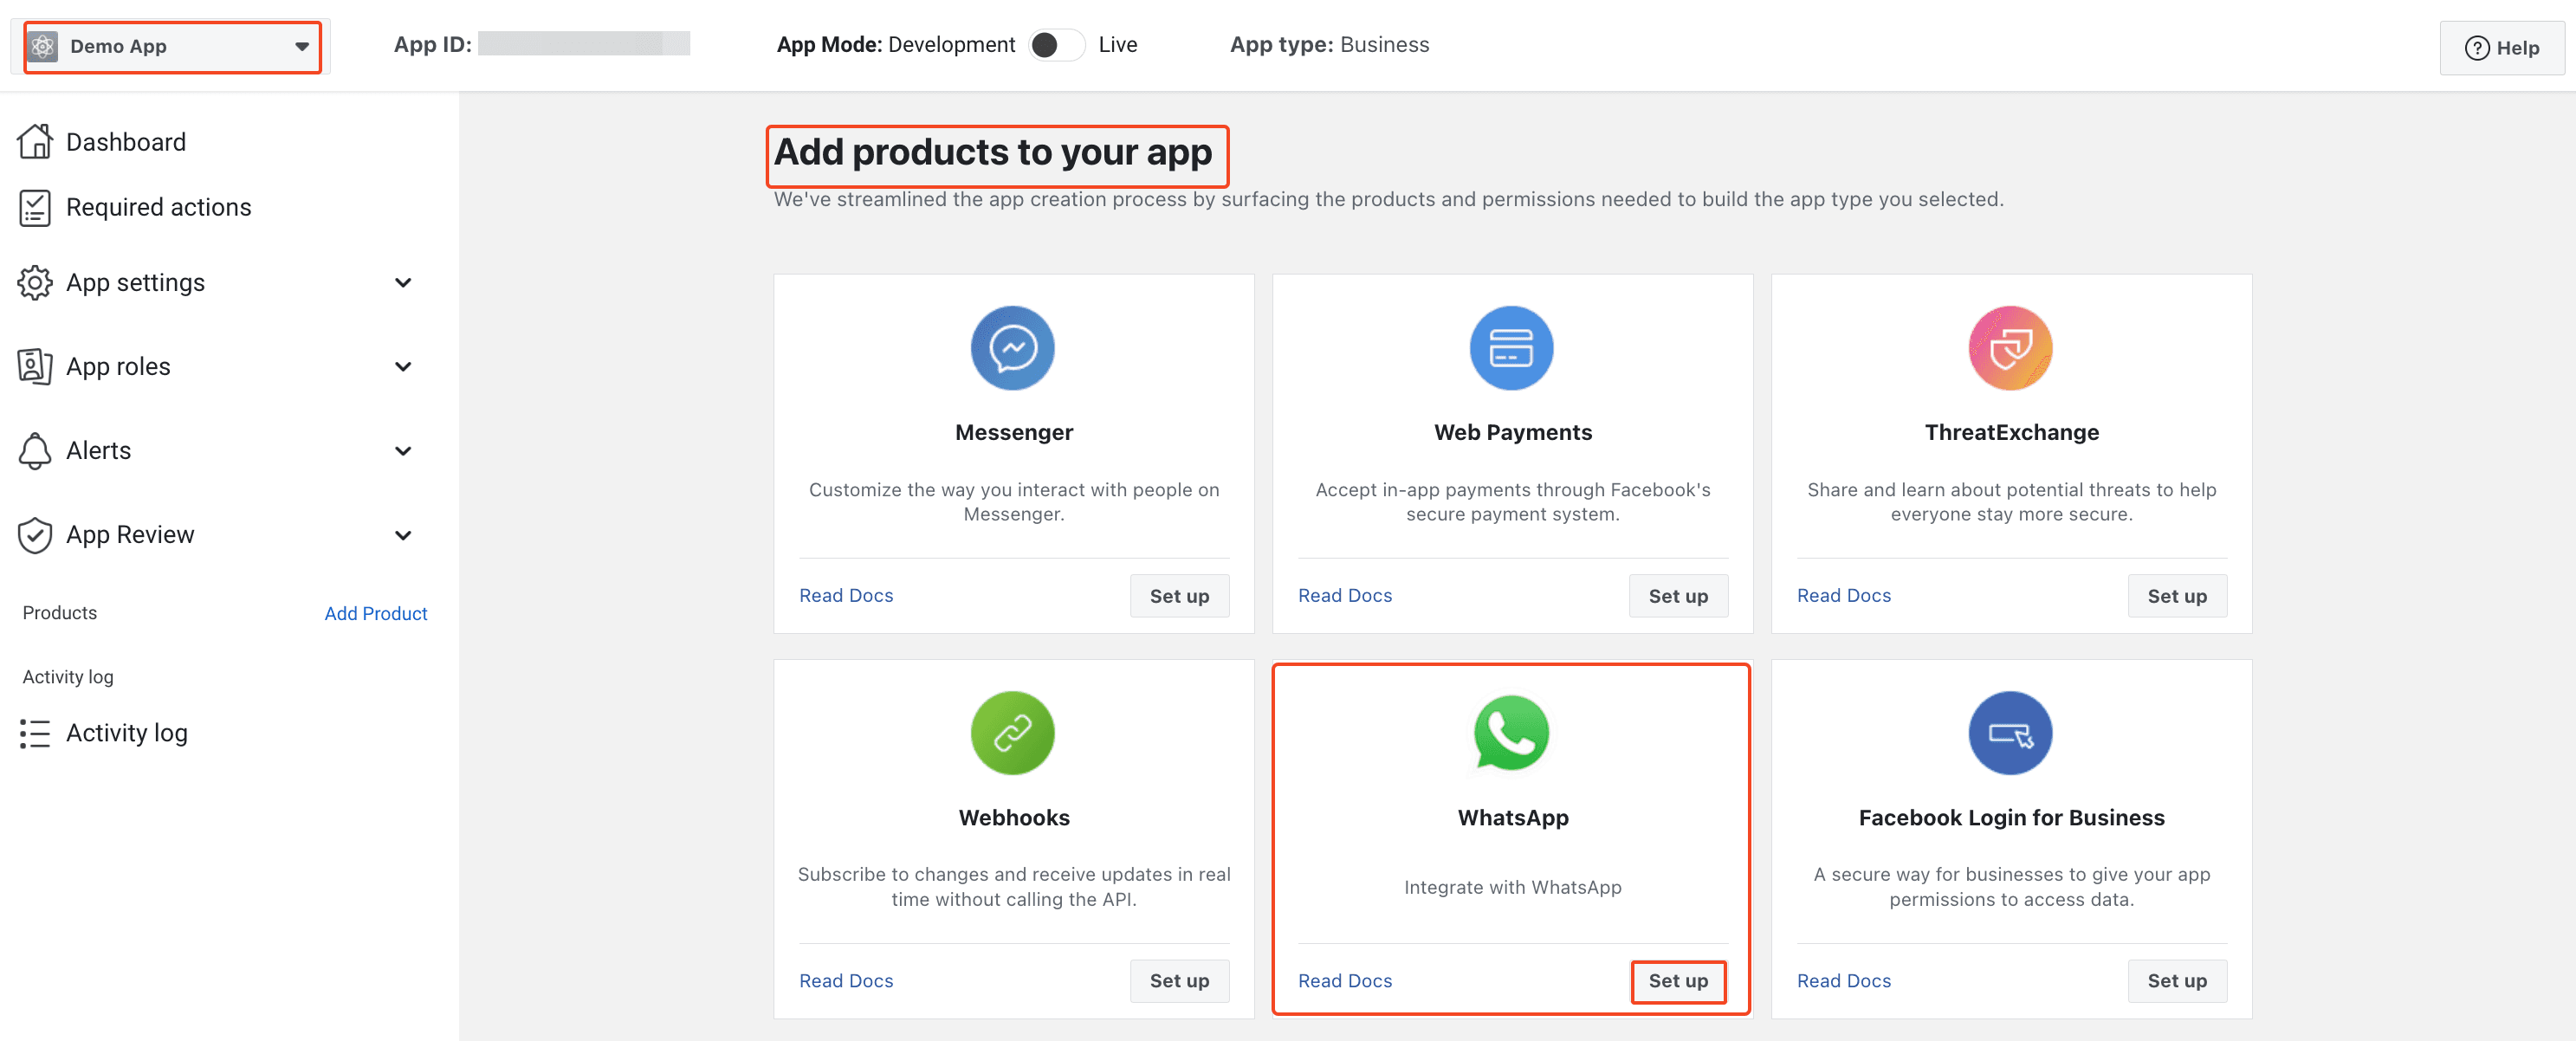The height and width of the screenshot is (1041, 2576).
Task: Click the Webhooks card title
Action: click(x=1014, y=818)
